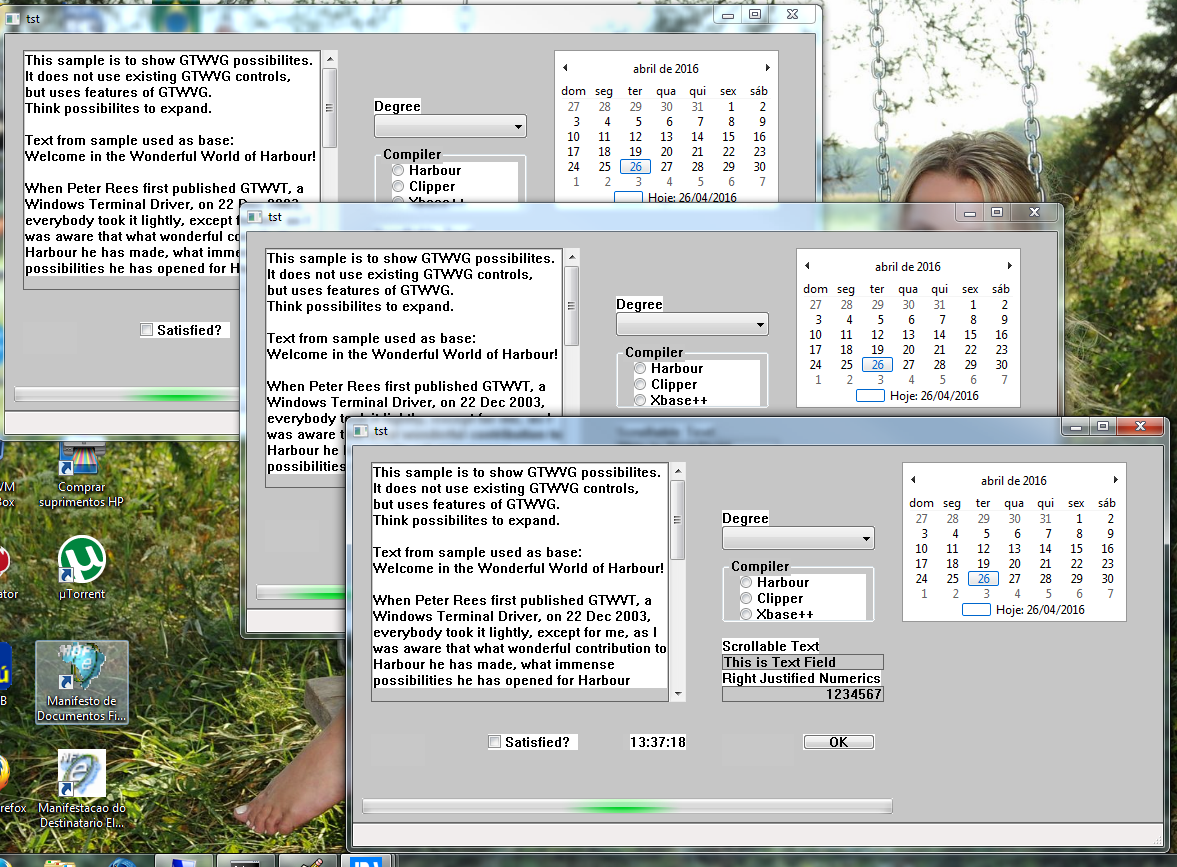Image resolution: width=1177 pixels, height=867 pixels.
Task: Select Harbour compiler radio in frontmost window
Action: [746, 582]
